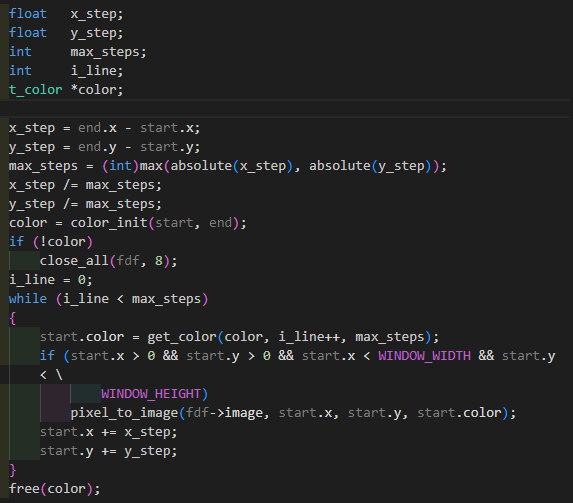Click 'i_line++' in get_color arguments
This screenshot has width=573, height=503.
pos(309,337)
